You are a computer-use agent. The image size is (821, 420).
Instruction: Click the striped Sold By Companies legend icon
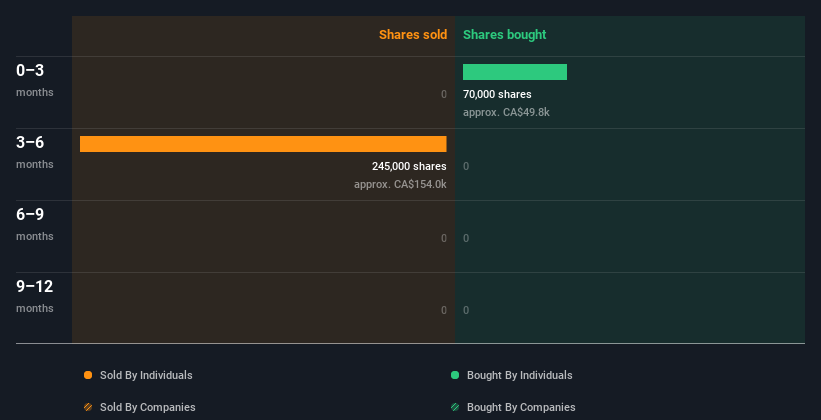88,407
